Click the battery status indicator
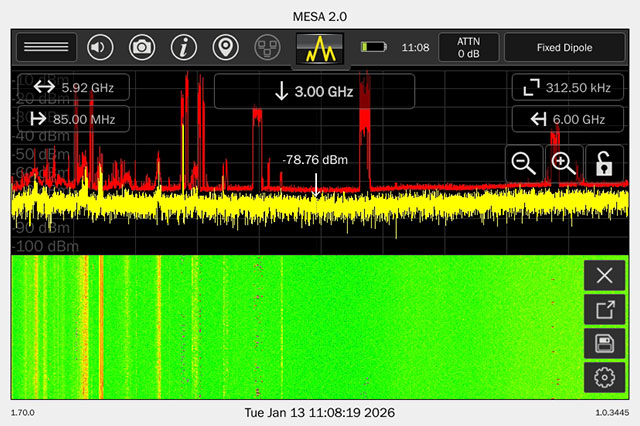This screenshot has width=640, height=426. tap(373, 47)
